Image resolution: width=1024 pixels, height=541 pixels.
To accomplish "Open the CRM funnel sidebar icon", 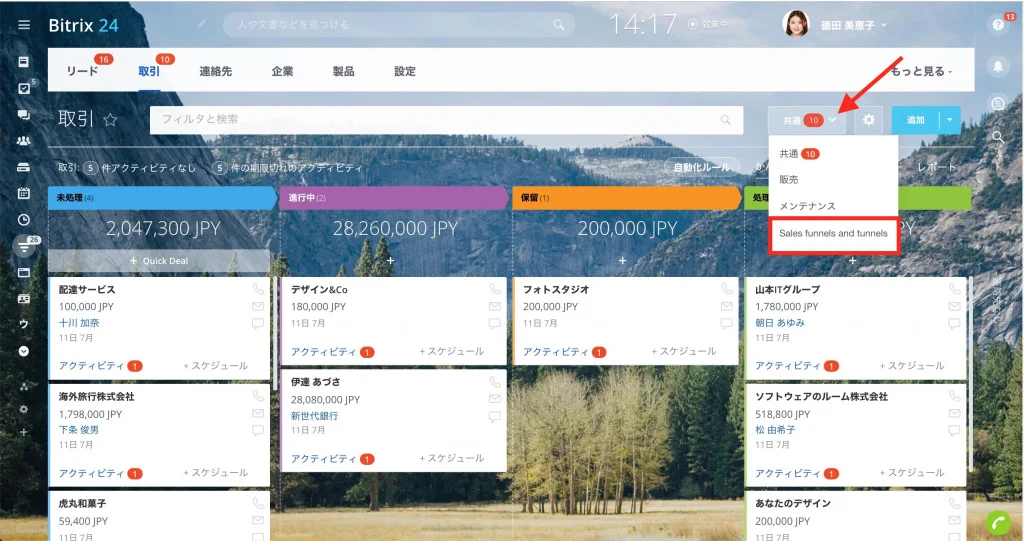I will (x=24, y=247).
